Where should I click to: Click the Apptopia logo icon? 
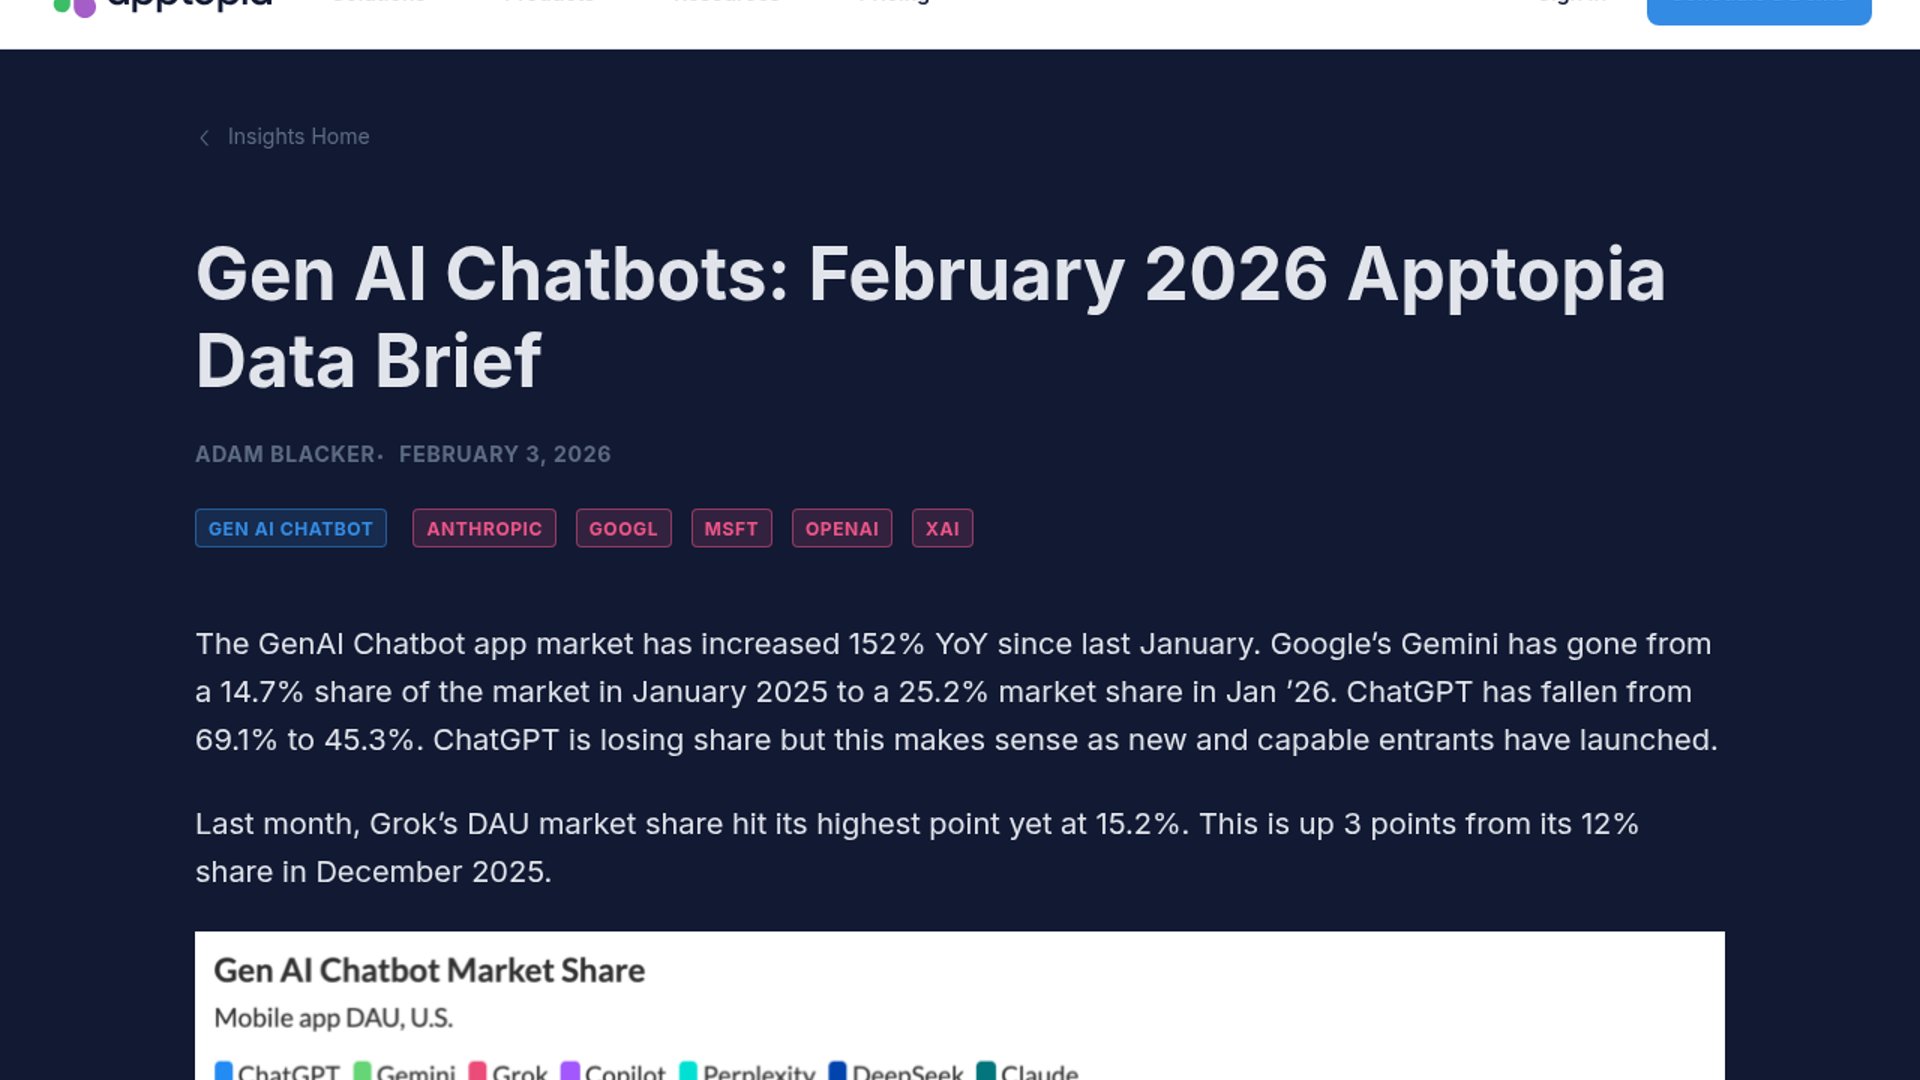pos(74,8)
